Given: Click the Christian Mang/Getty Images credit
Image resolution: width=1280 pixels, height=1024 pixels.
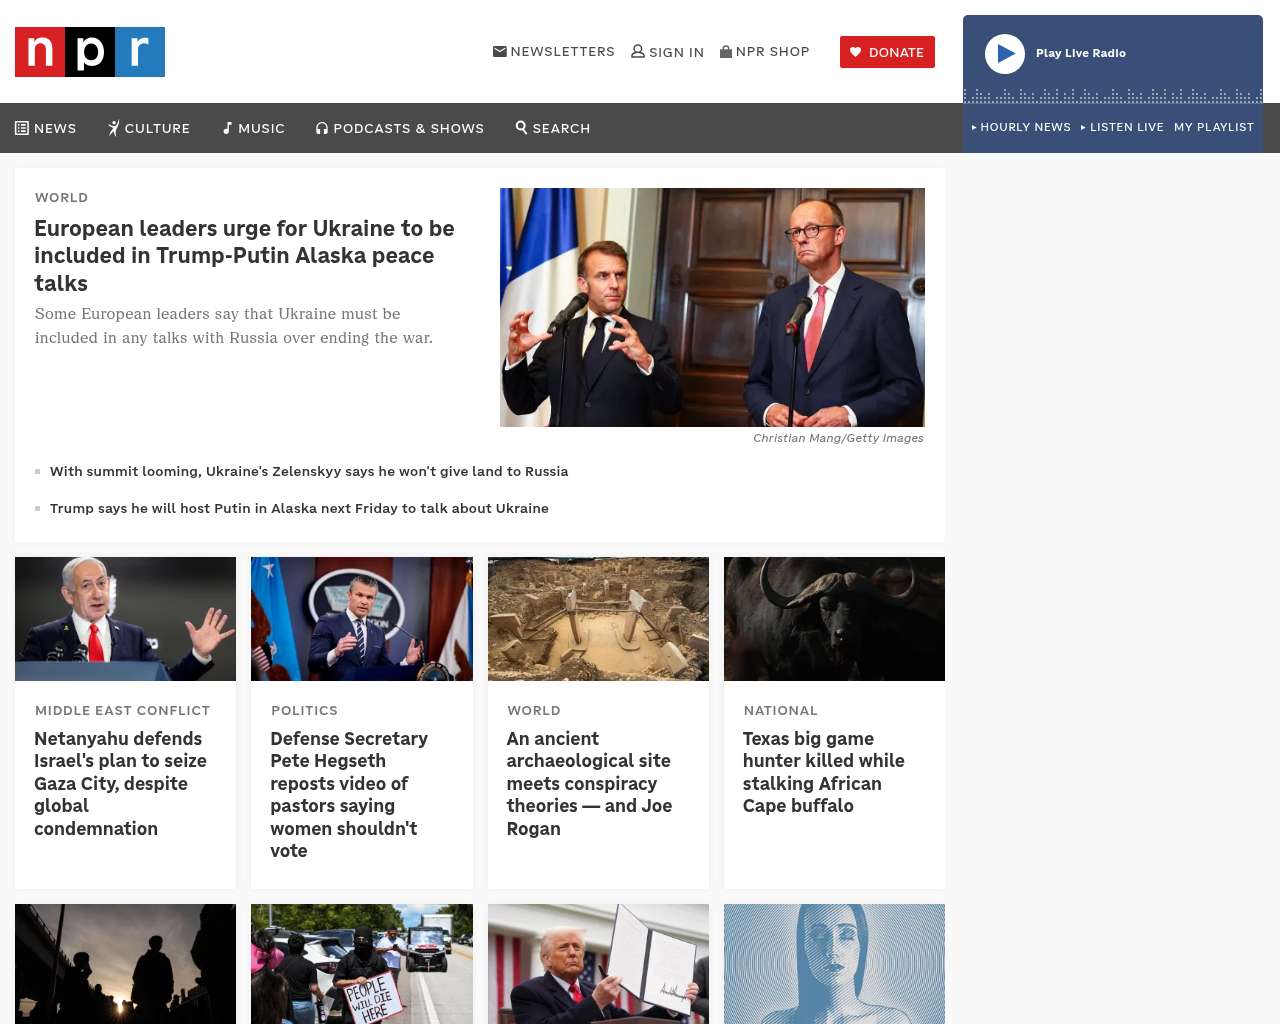Looking at the screenshot, I should click(x=838, y=438).
